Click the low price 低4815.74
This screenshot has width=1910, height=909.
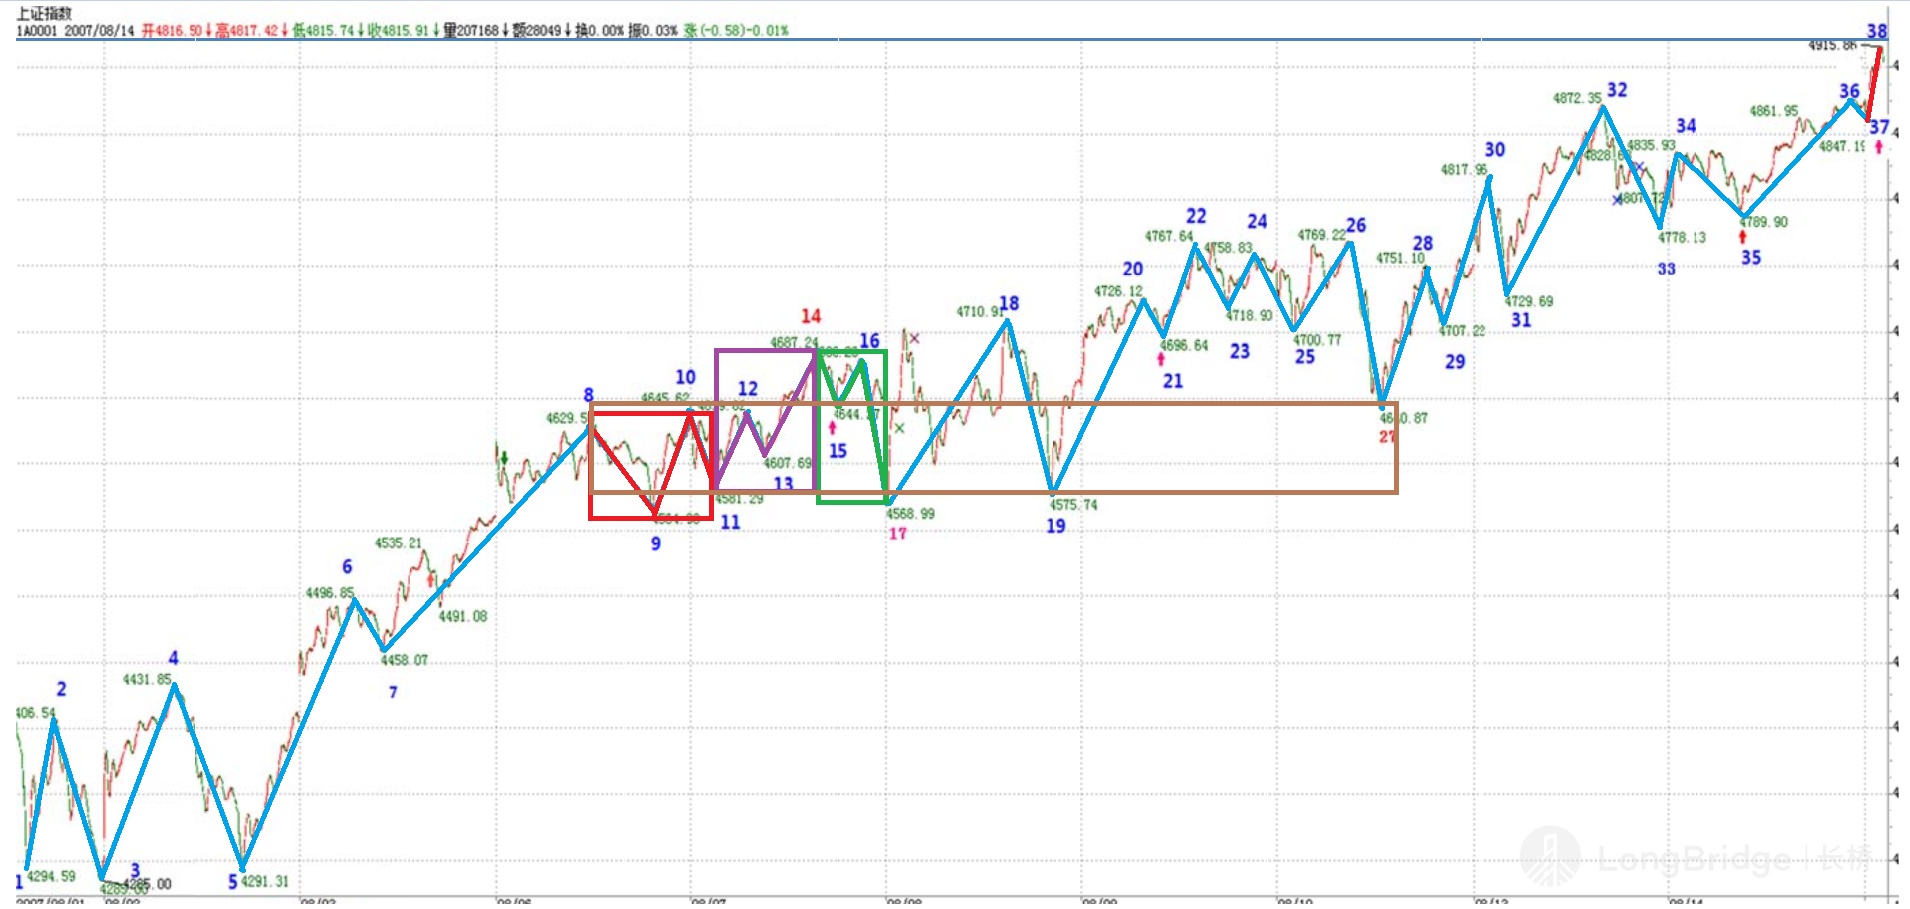coord(324,31)
